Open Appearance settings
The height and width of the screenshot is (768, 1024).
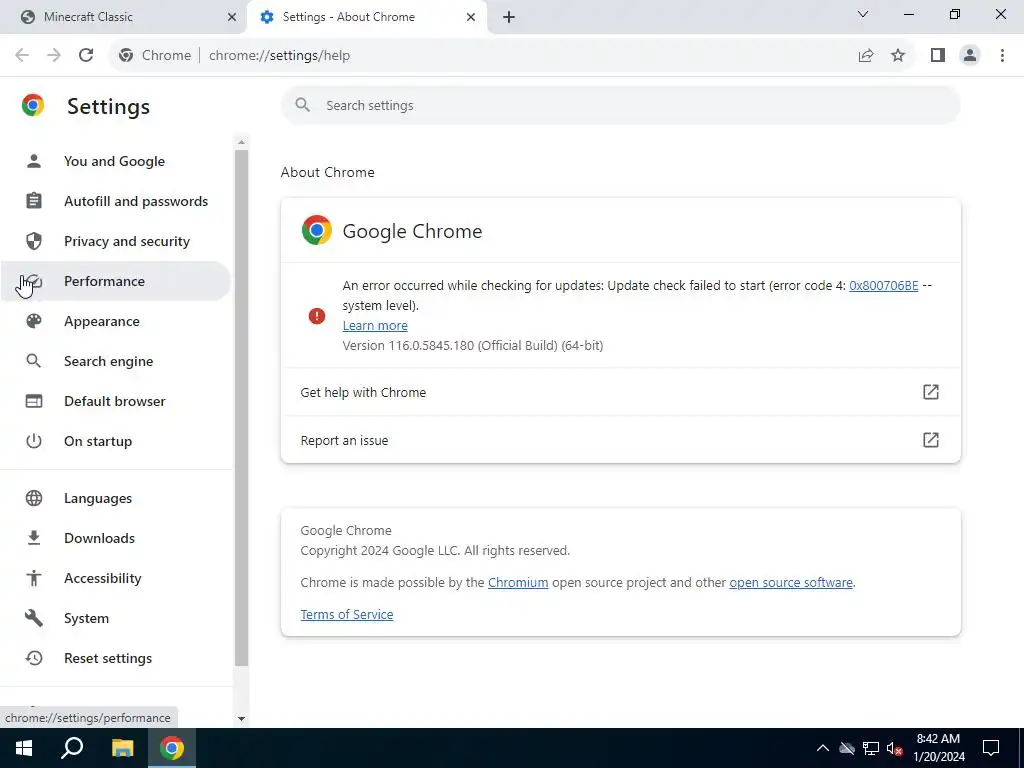[114, 321]
